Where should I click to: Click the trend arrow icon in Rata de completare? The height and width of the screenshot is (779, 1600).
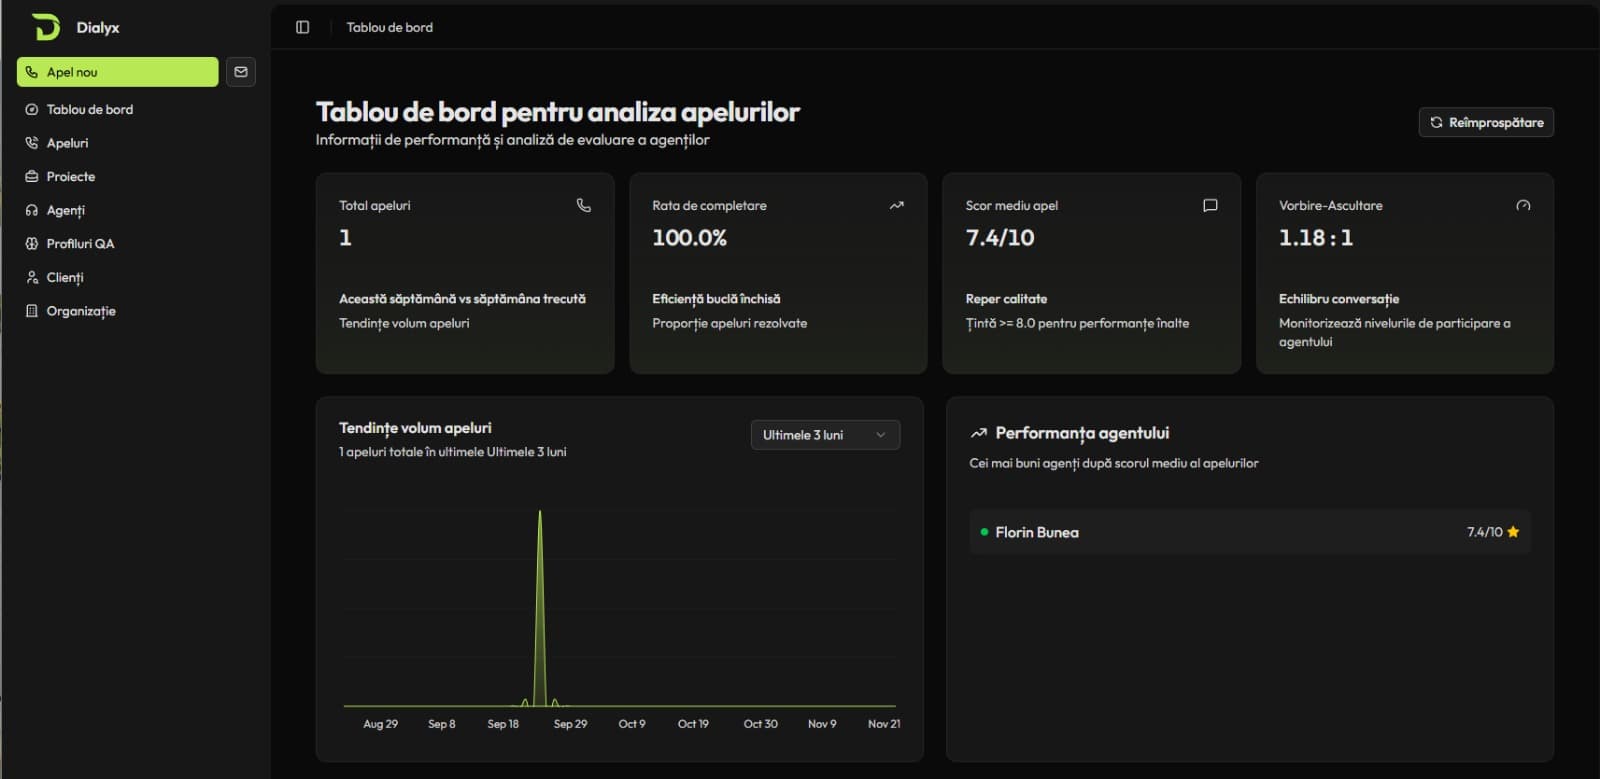point(896,205)
